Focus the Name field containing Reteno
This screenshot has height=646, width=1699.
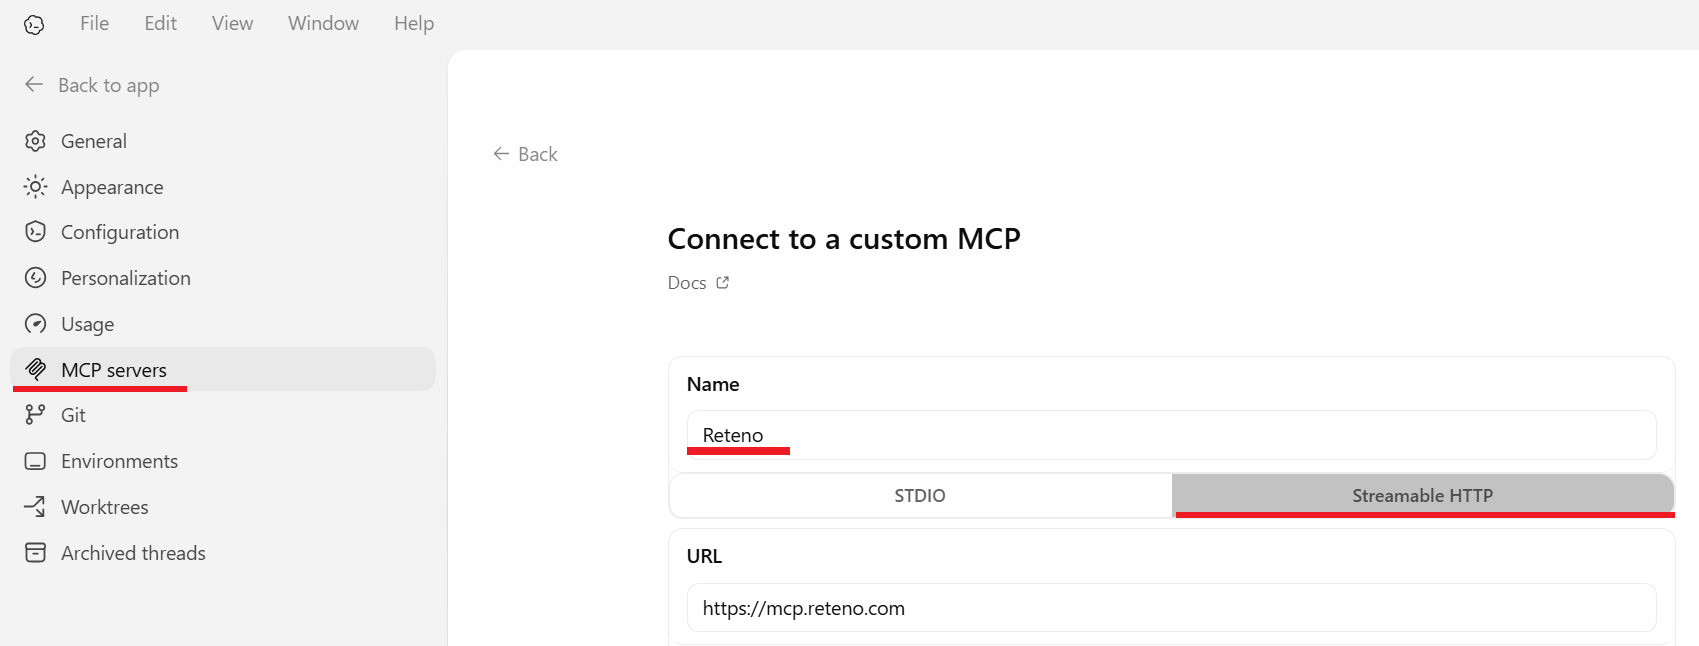(1170, 435)
